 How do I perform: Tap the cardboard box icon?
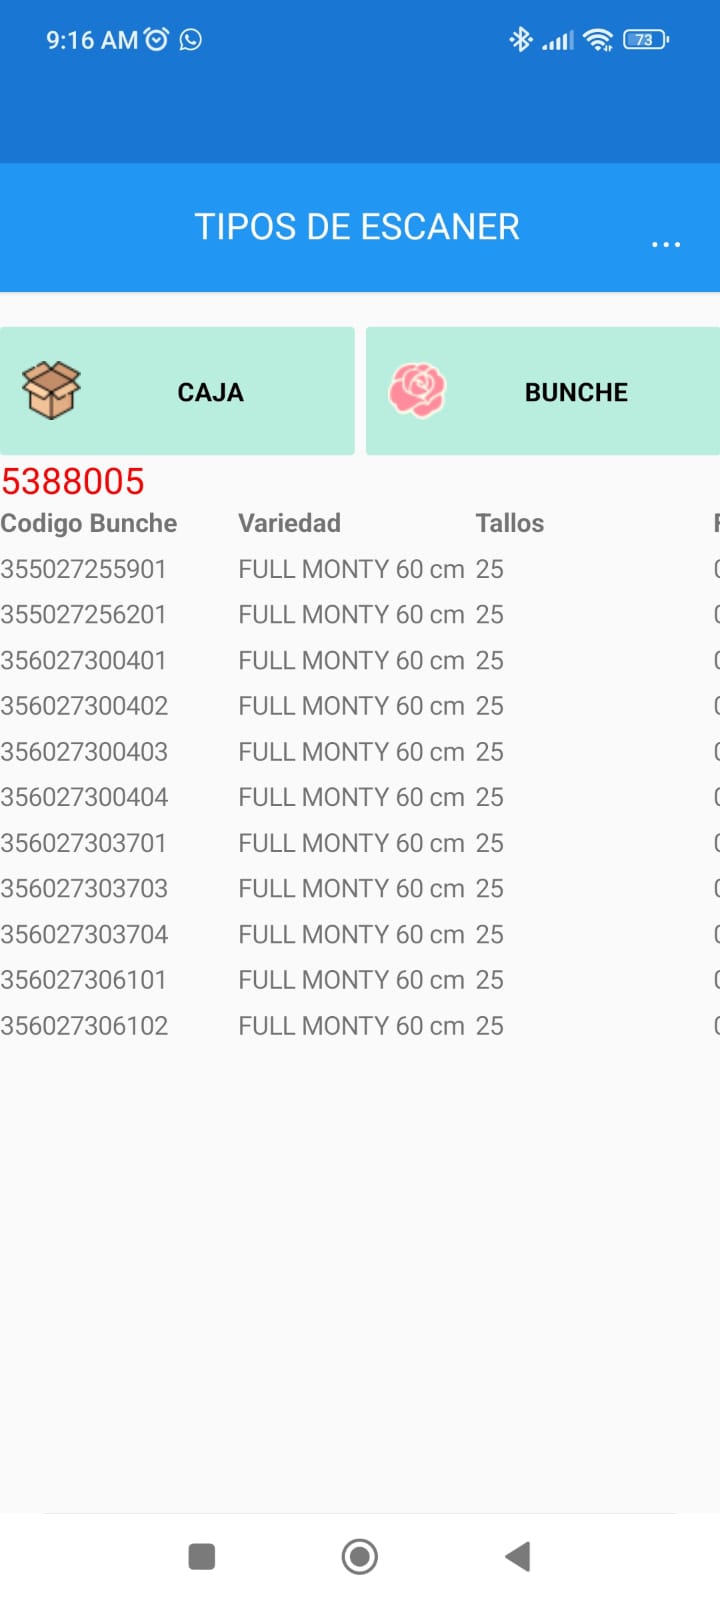click(51, 390)
